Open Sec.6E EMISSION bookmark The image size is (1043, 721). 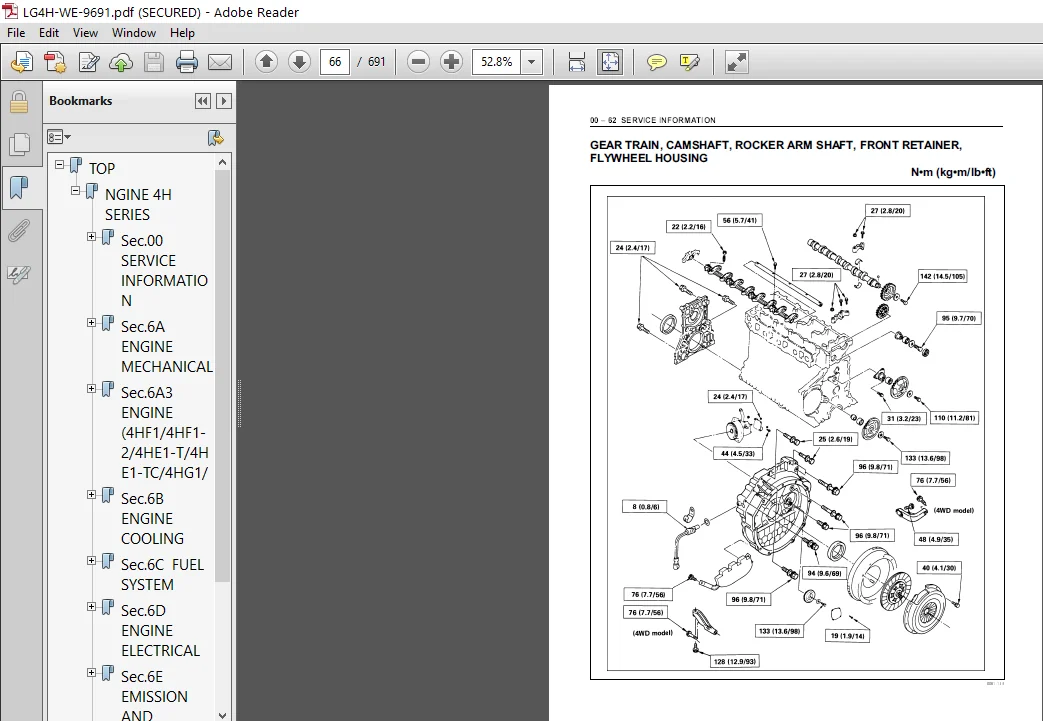pyautogui.click(x=154, y=696)
